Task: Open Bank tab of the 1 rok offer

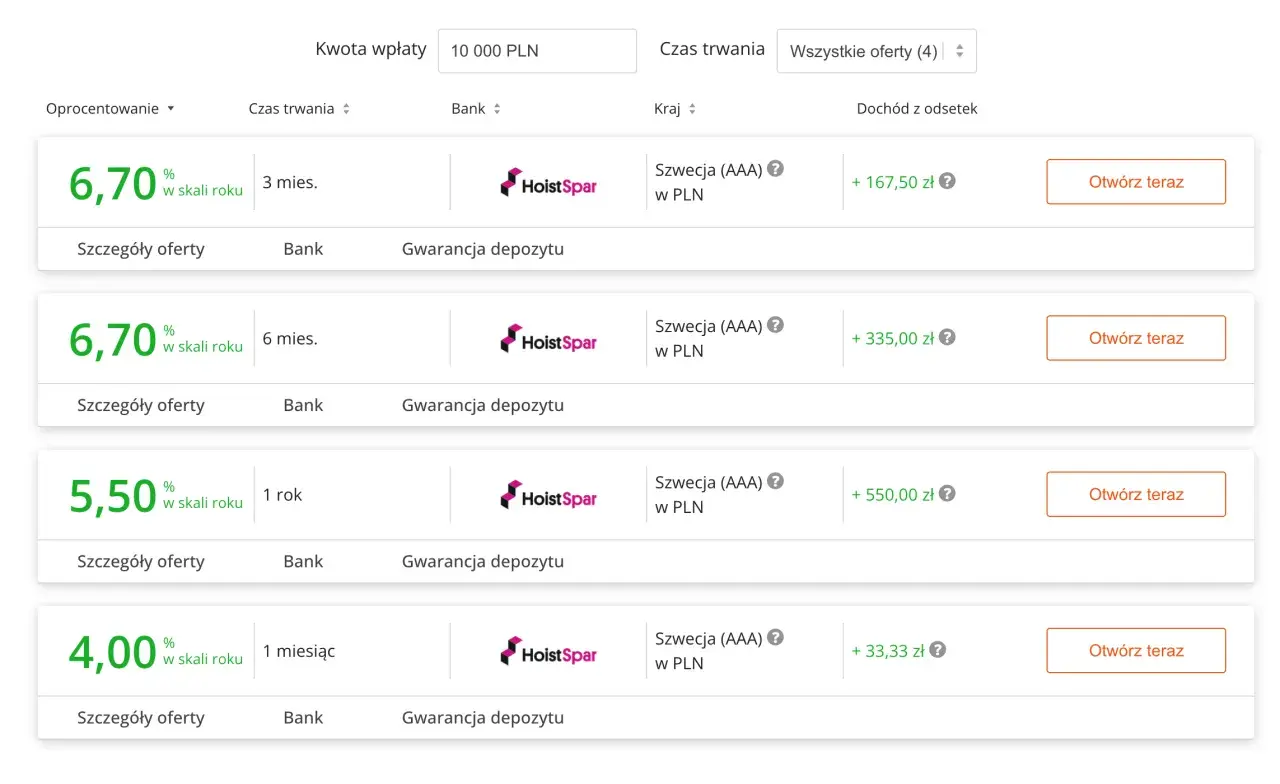Action: point(303,561)
